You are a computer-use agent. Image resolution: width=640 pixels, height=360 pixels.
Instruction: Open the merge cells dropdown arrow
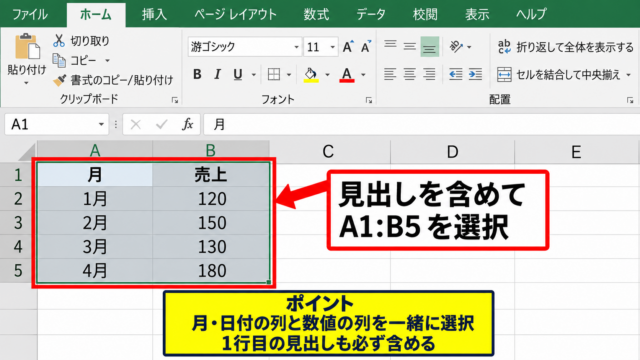pyautogui.click(x=629, y=75)
